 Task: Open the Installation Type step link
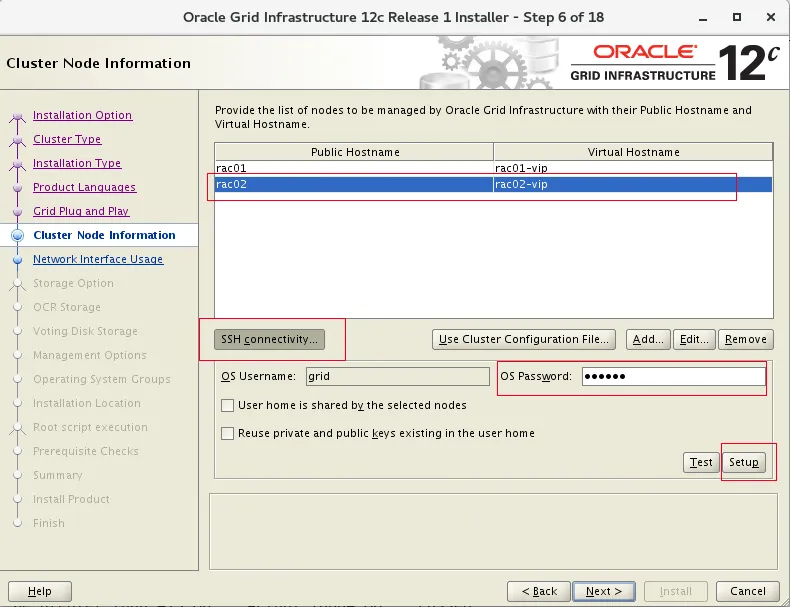[77, 163]
